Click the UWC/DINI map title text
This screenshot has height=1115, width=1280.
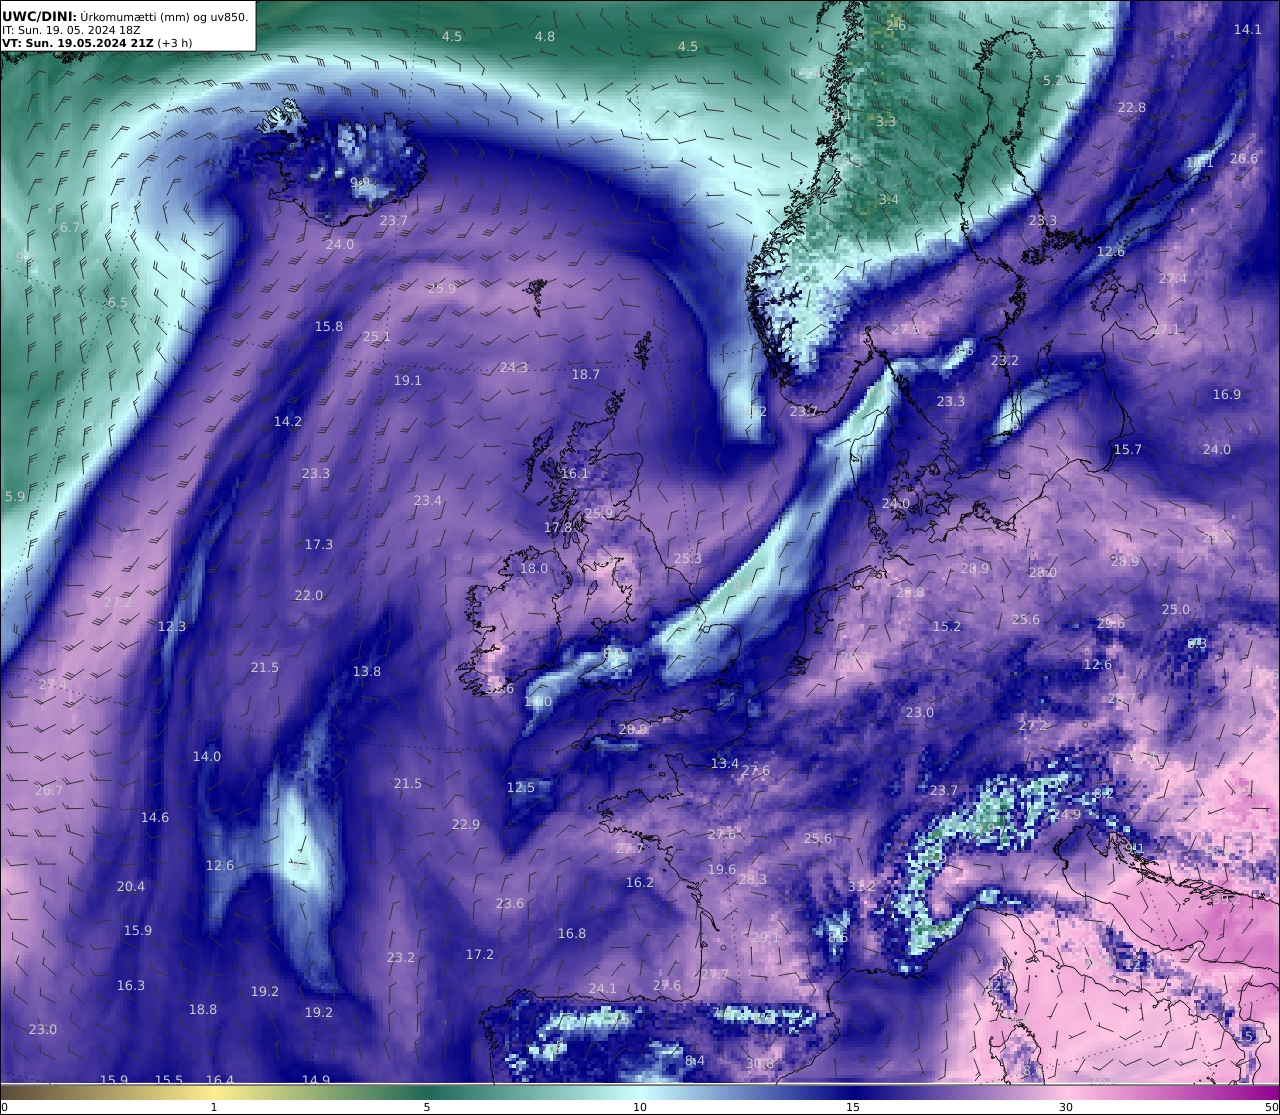point(125,16)
